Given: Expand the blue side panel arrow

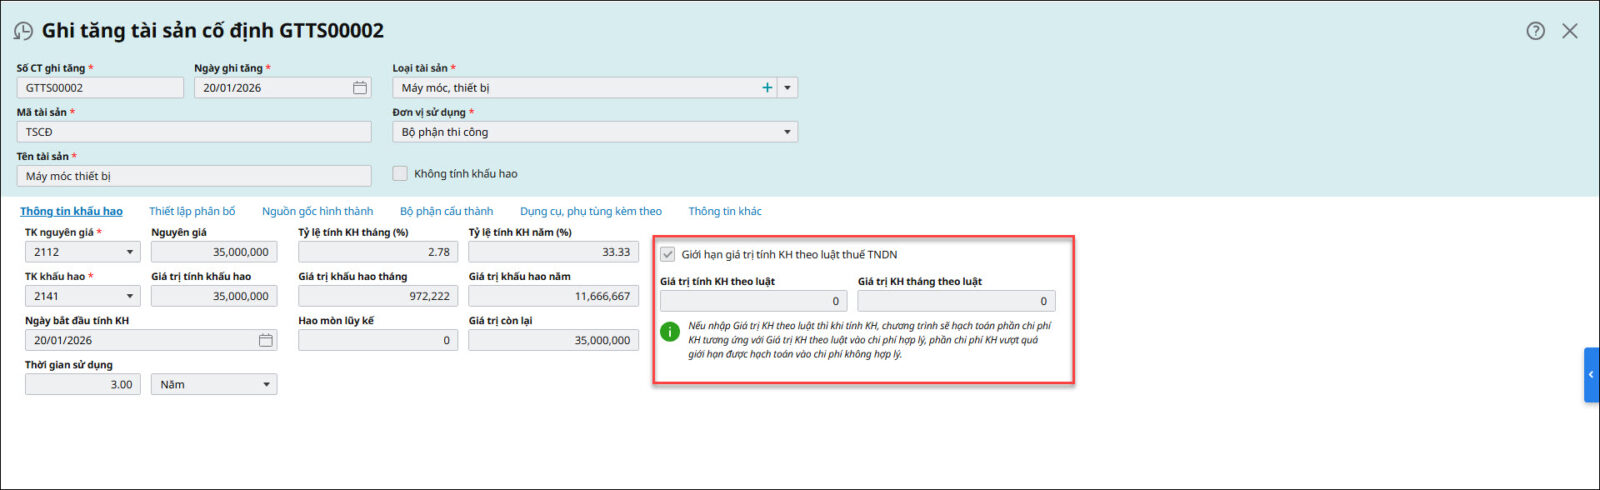Looking at the screenshot, I should click(1591, 375).
